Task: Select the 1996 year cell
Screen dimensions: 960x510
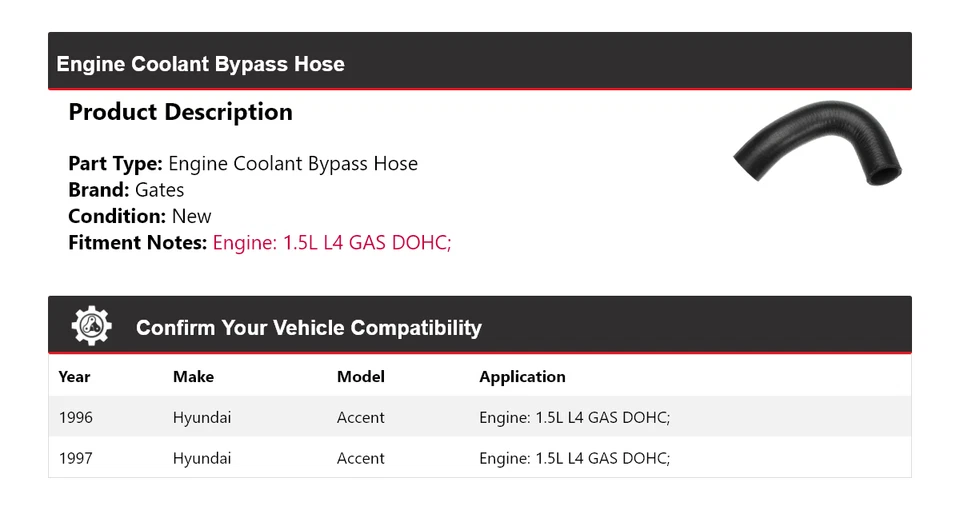Action: (x=75, y=418)
